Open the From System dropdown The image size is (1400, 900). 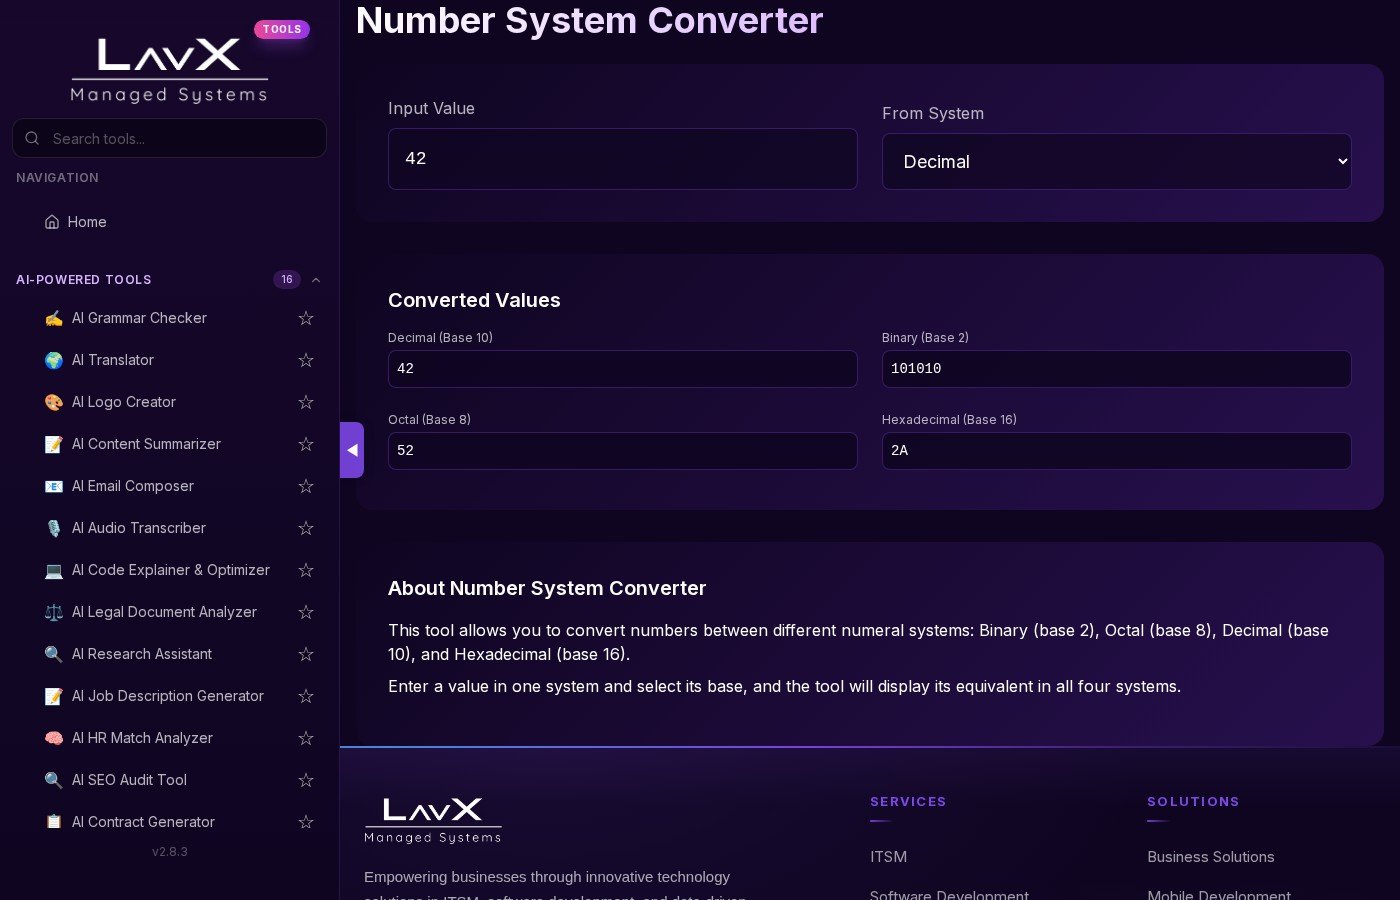coord(1116,162)
